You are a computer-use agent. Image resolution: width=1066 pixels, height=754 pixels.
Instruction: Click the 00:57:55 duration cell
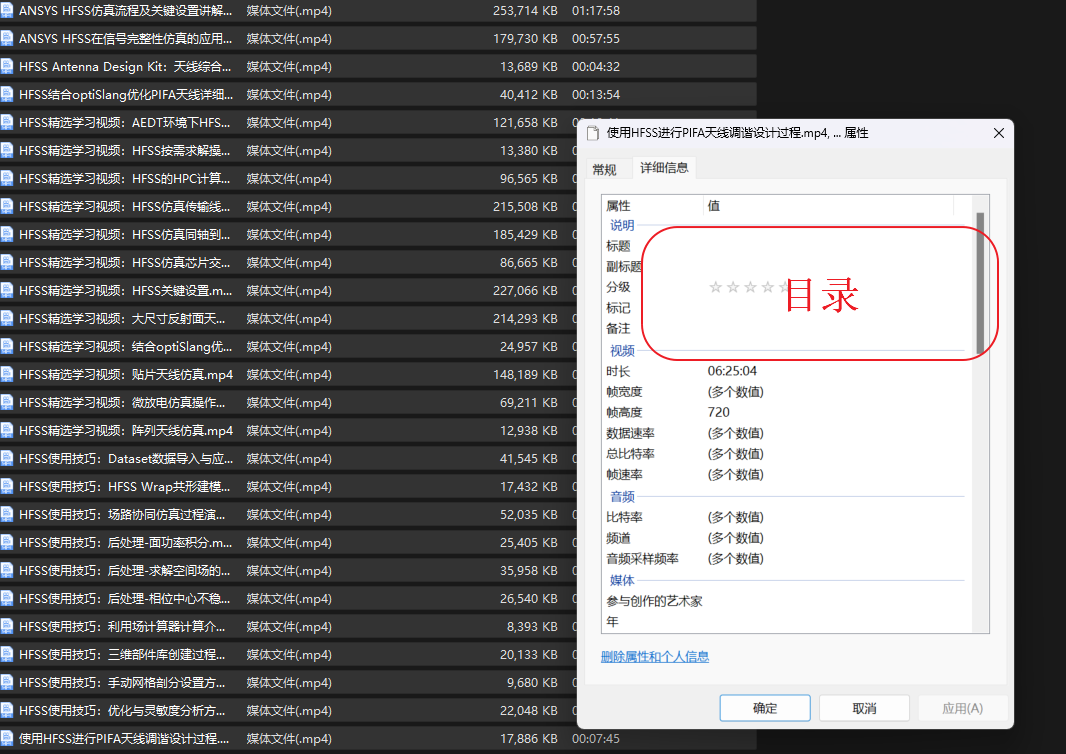[x=596, y=39]
